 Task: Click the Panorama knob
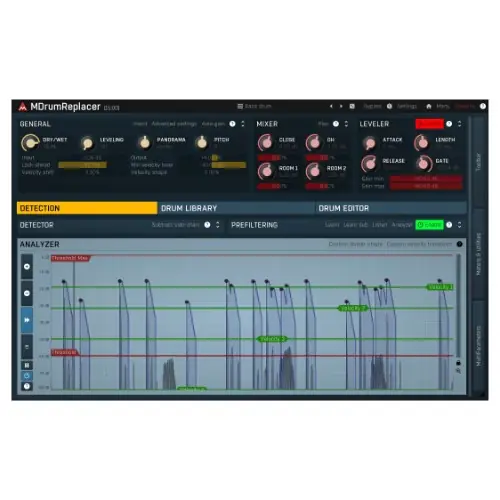[x=144, y=143]
